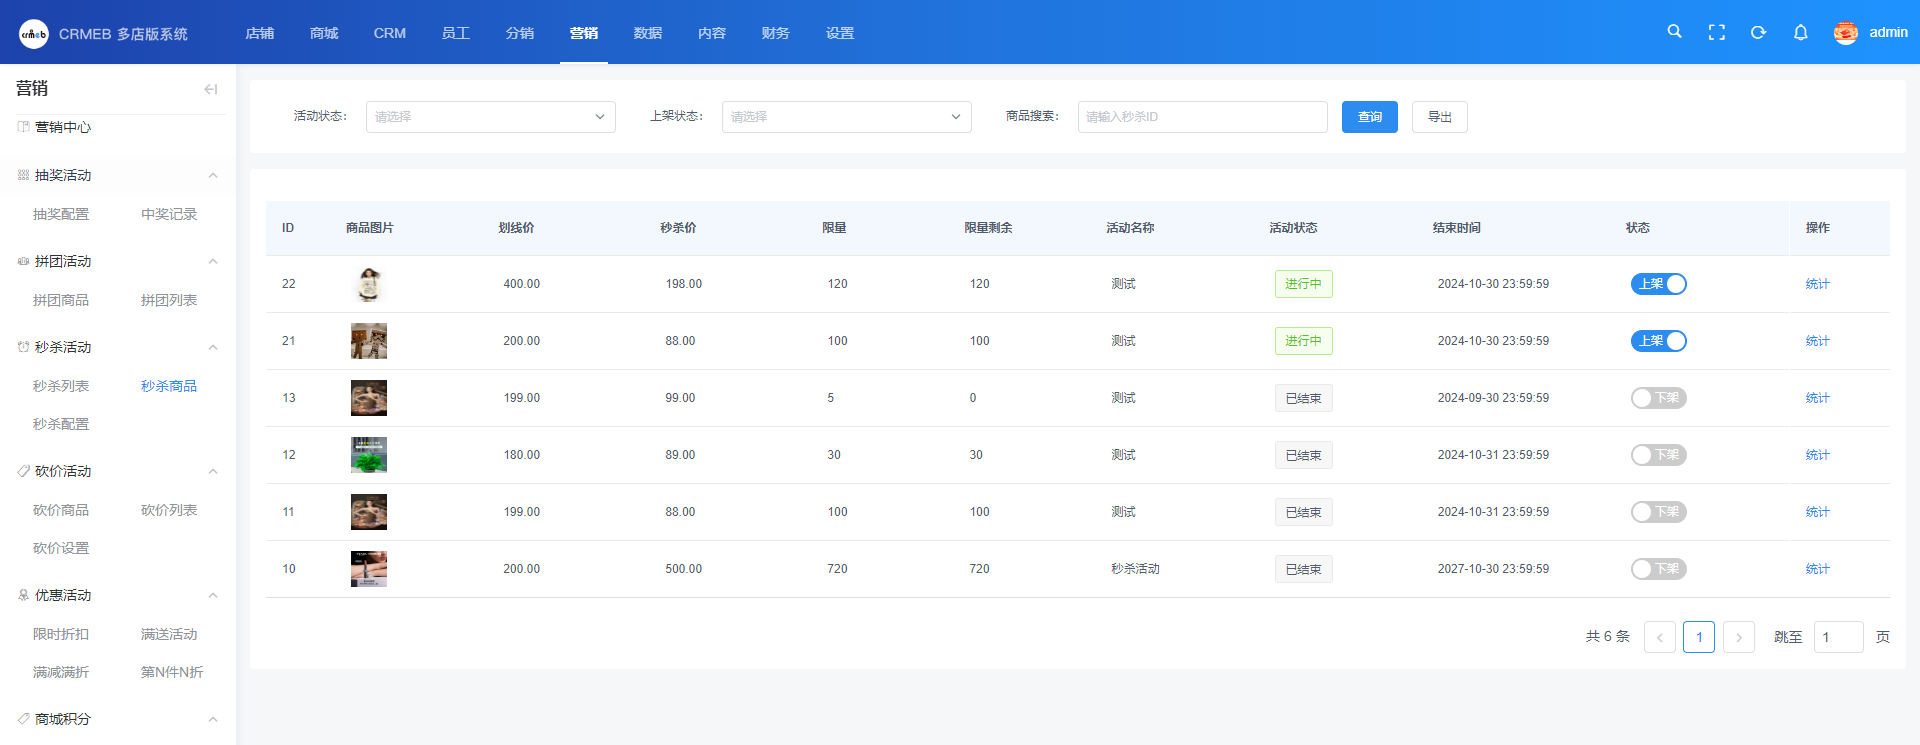Open the 上架状态 dropdown
Viewport: 1920px width, 745px height.
(846, 117)
